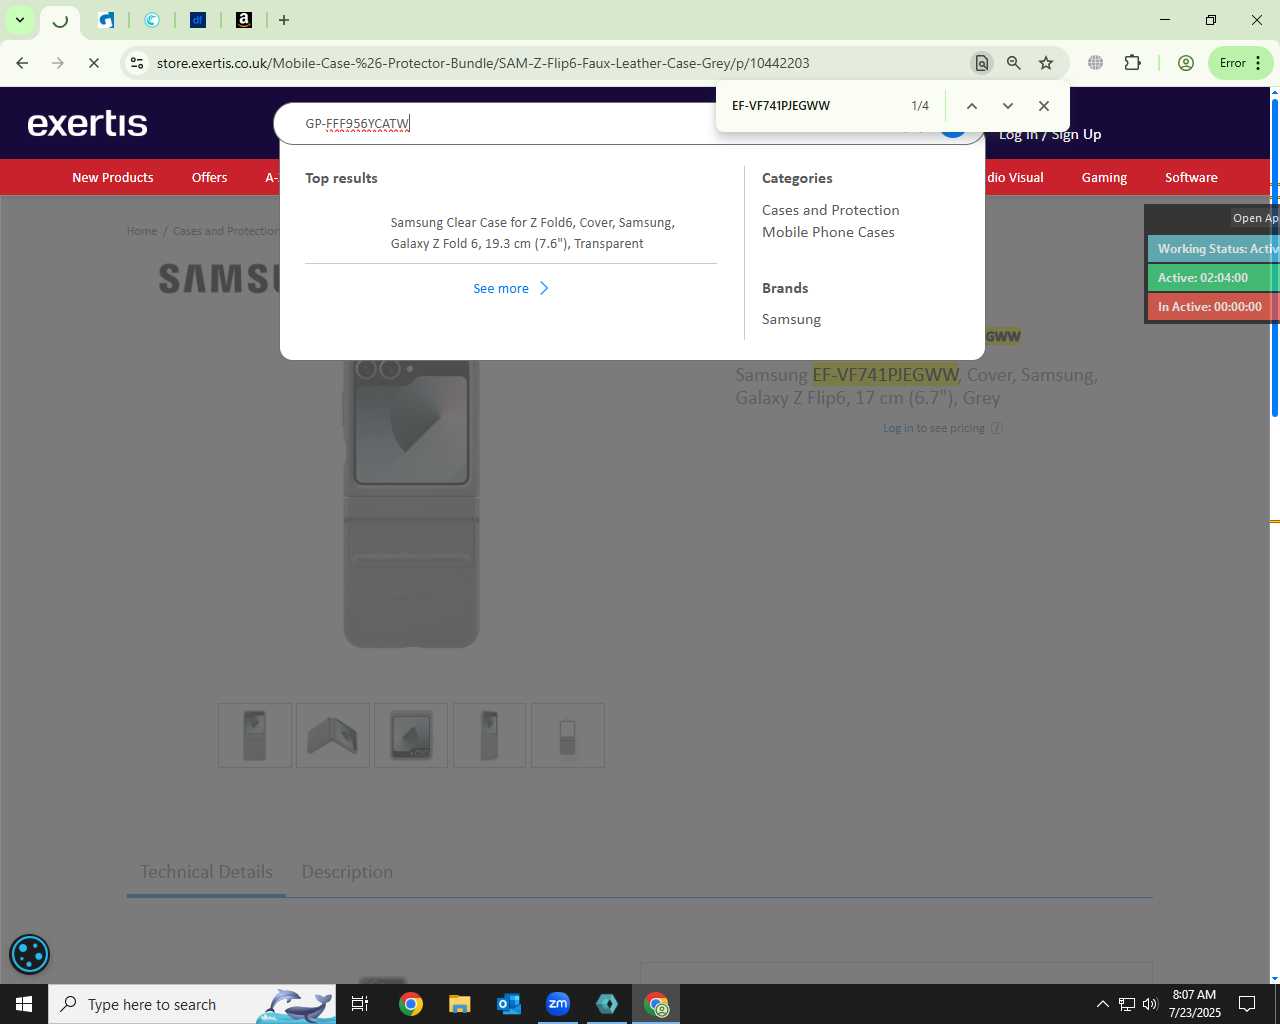Screen dimensions: 1280x1024
Task: Open Outlook from taskbar
Action: 509,1004
